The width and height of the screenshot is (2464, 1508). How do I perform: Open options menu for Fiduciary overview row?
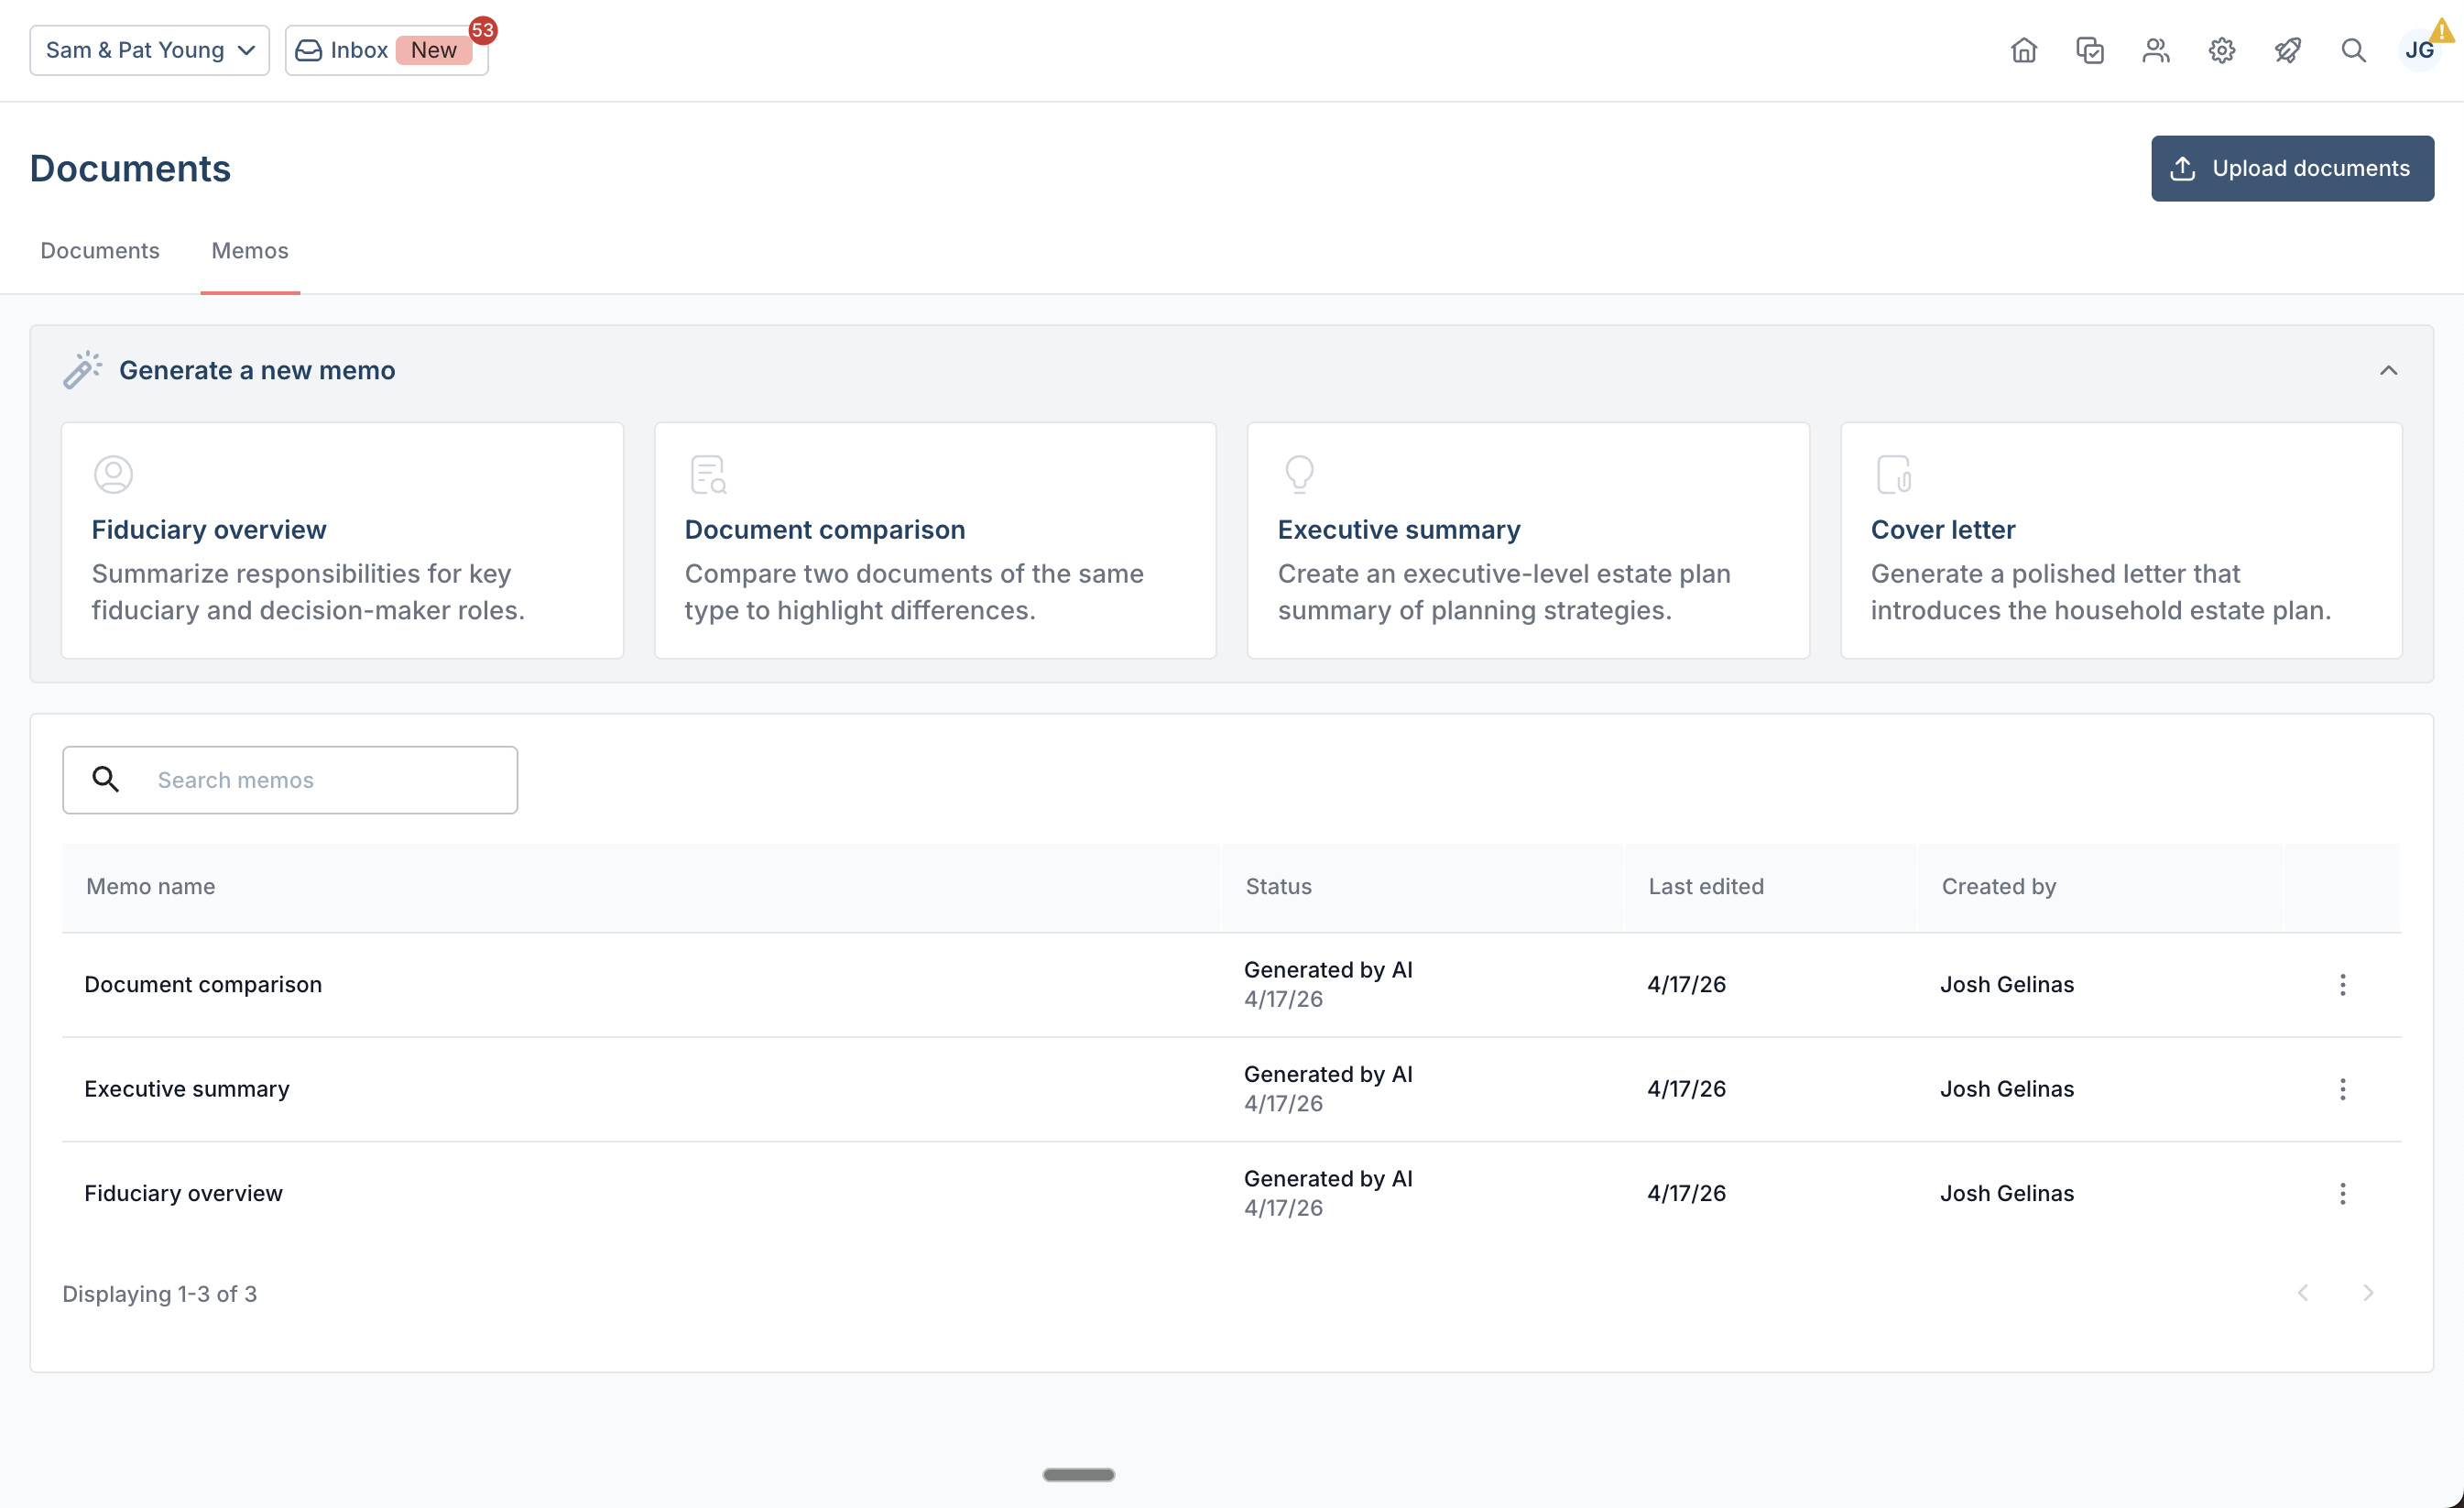click(x=2343, y=1193)
